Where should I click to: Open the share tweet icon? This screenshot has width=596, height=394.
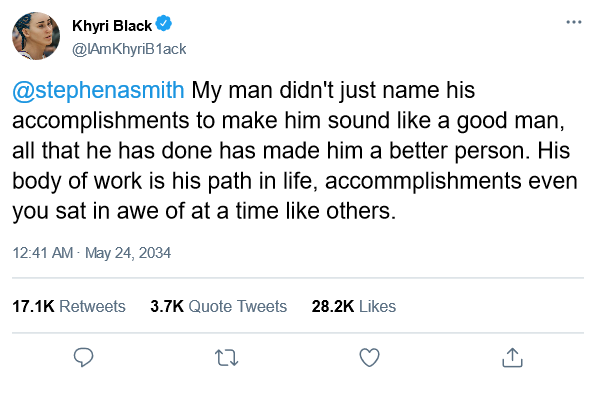512,358
